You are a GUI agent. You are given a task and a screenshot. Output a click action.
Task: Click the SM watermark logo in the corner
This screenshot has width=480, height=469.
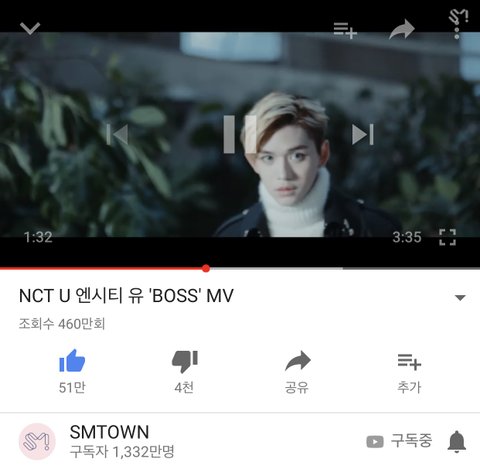coord(459,17)
